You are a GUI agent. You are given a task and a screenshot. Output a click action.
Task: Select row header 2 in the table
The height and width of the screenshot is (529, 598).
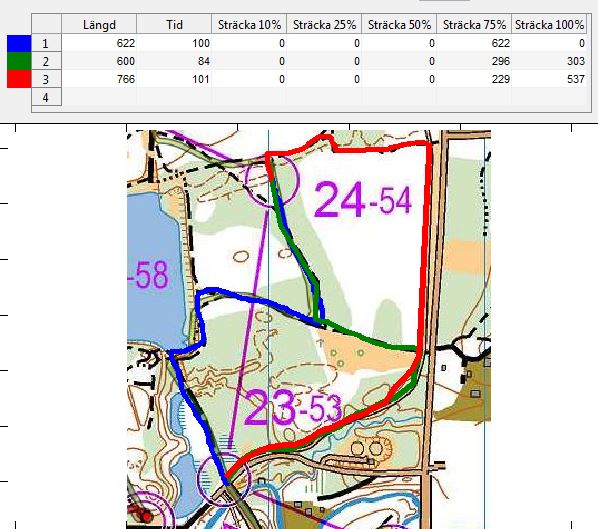coord(46,61)
